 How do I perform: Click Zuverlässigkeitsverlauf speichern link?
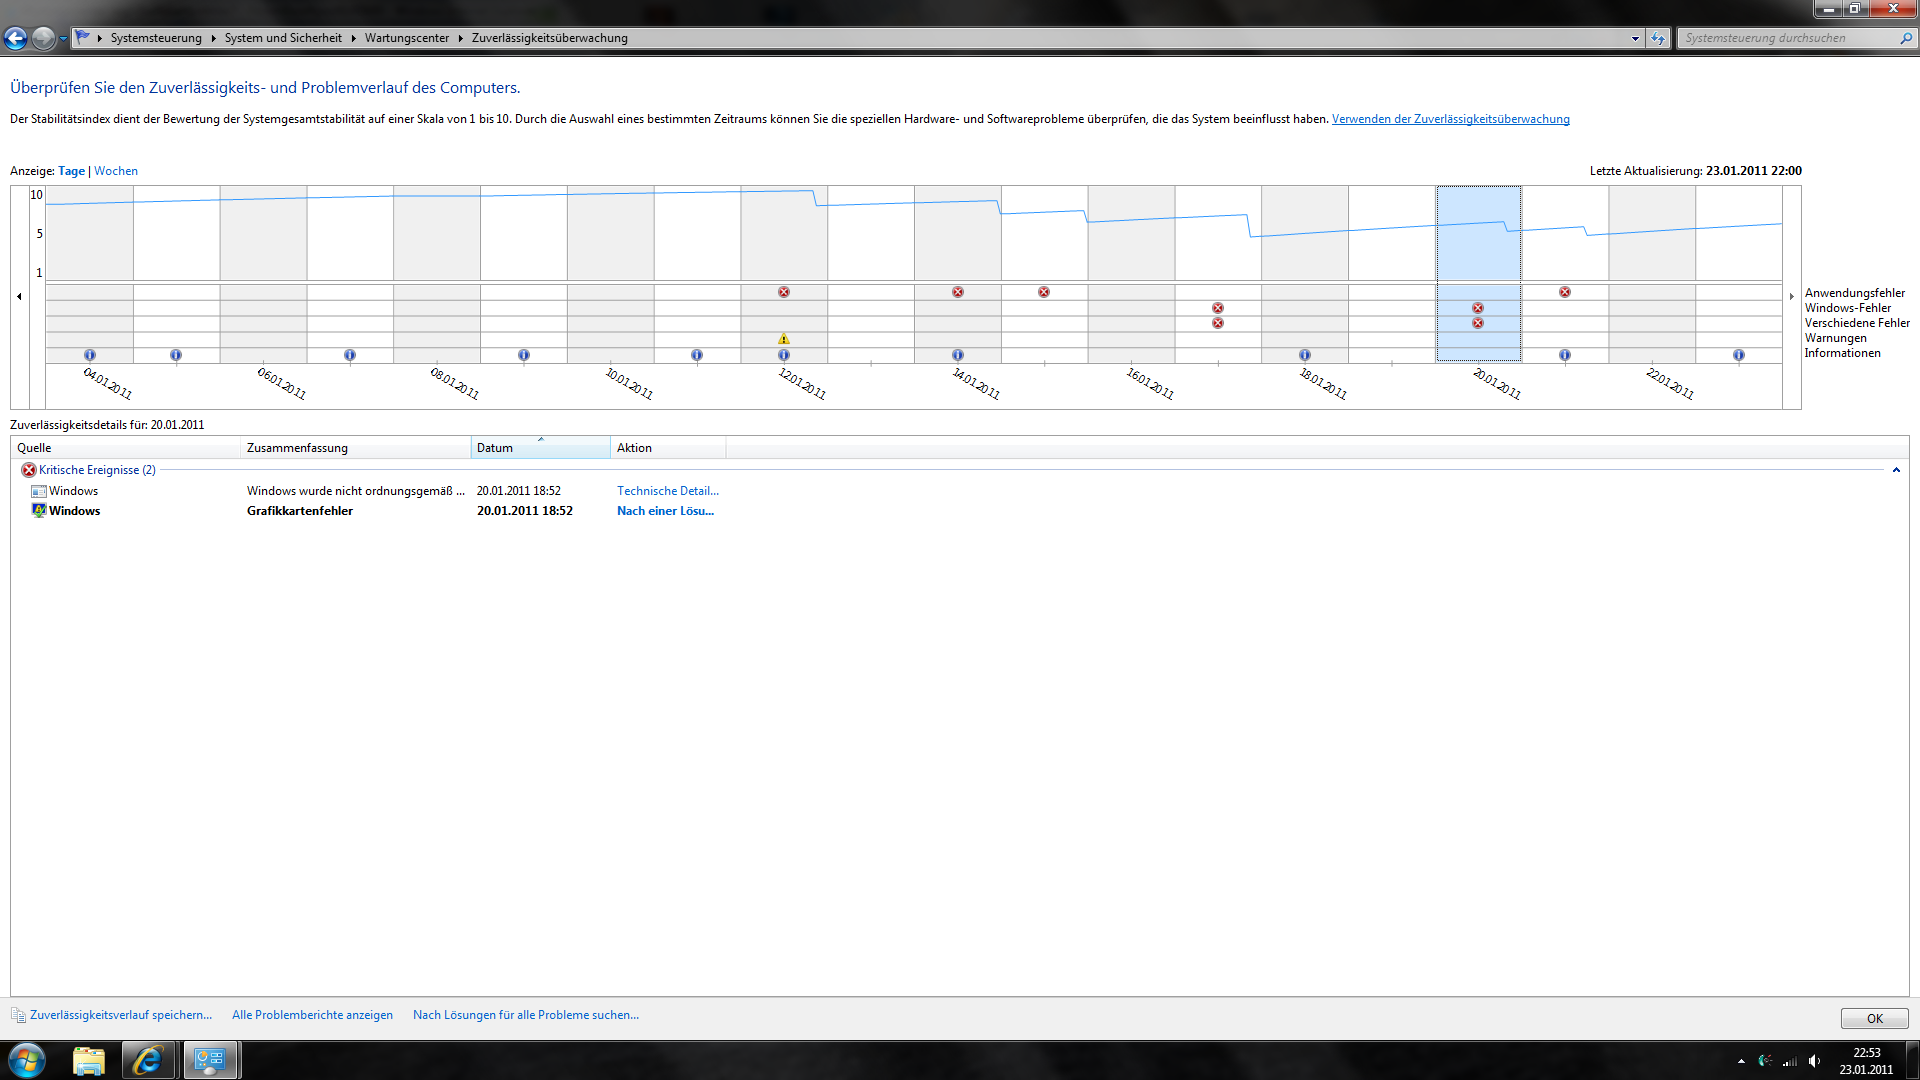(121, 1015)
